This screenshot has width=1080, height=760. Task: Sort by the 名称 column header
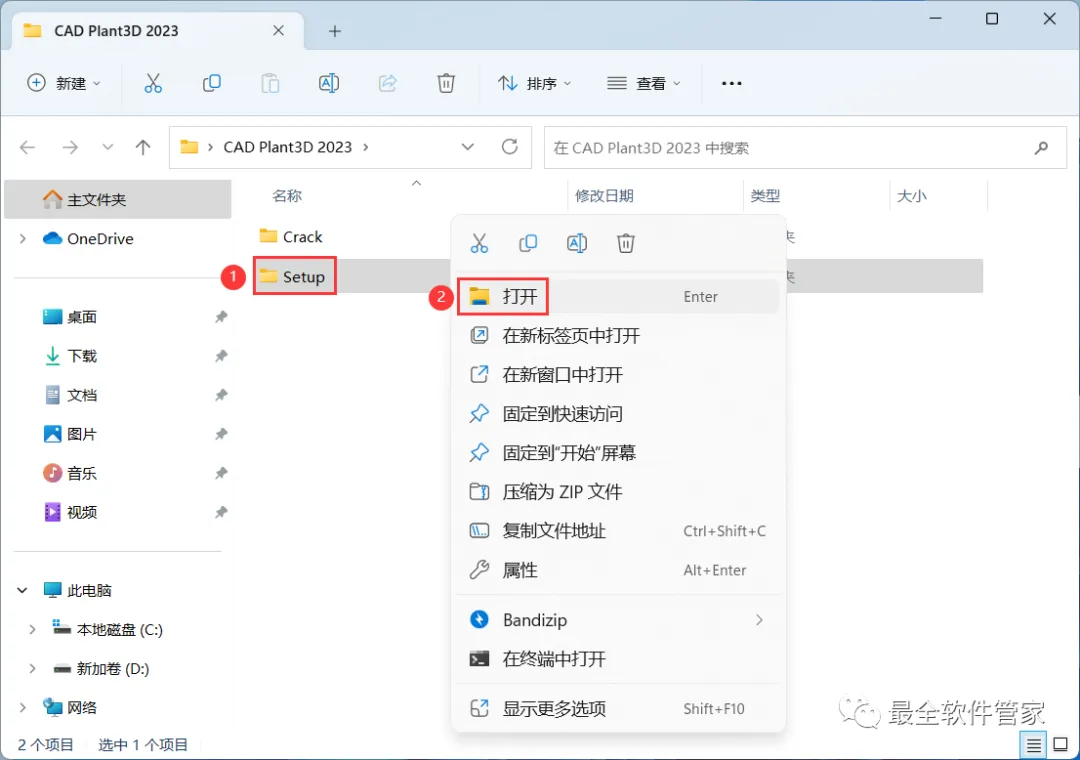tap(287, 196)
